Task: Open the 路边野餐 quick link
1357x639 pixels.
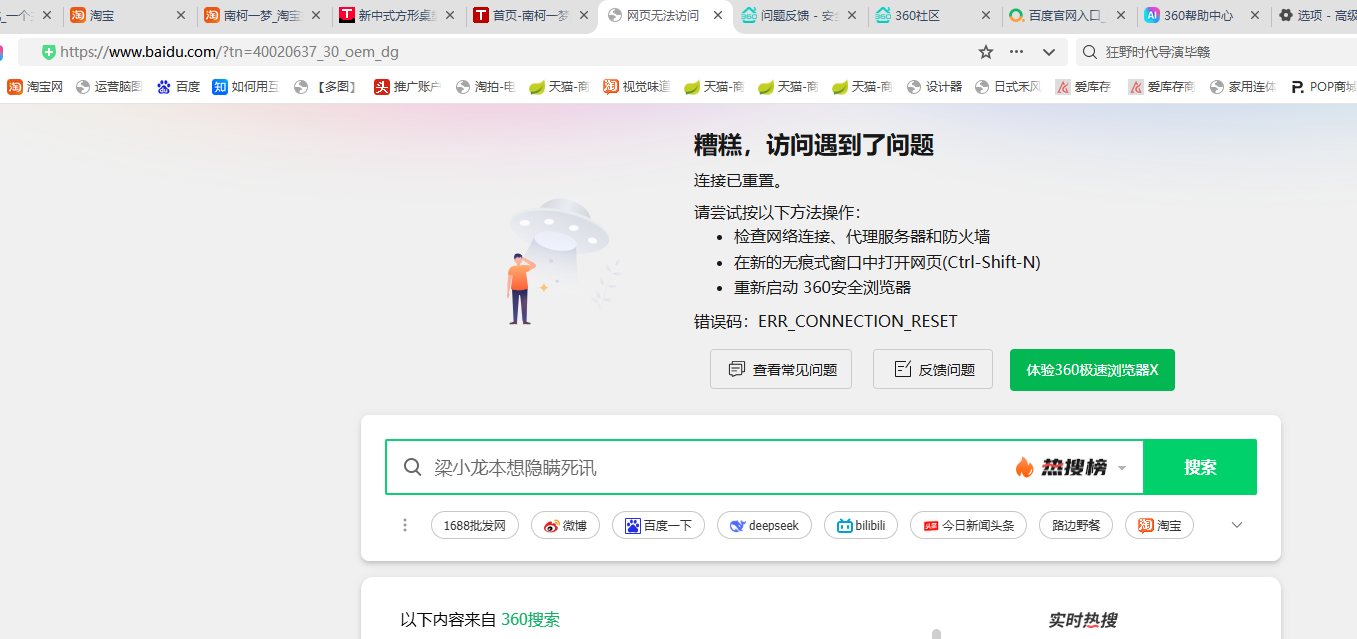Action: point(1076,525)
